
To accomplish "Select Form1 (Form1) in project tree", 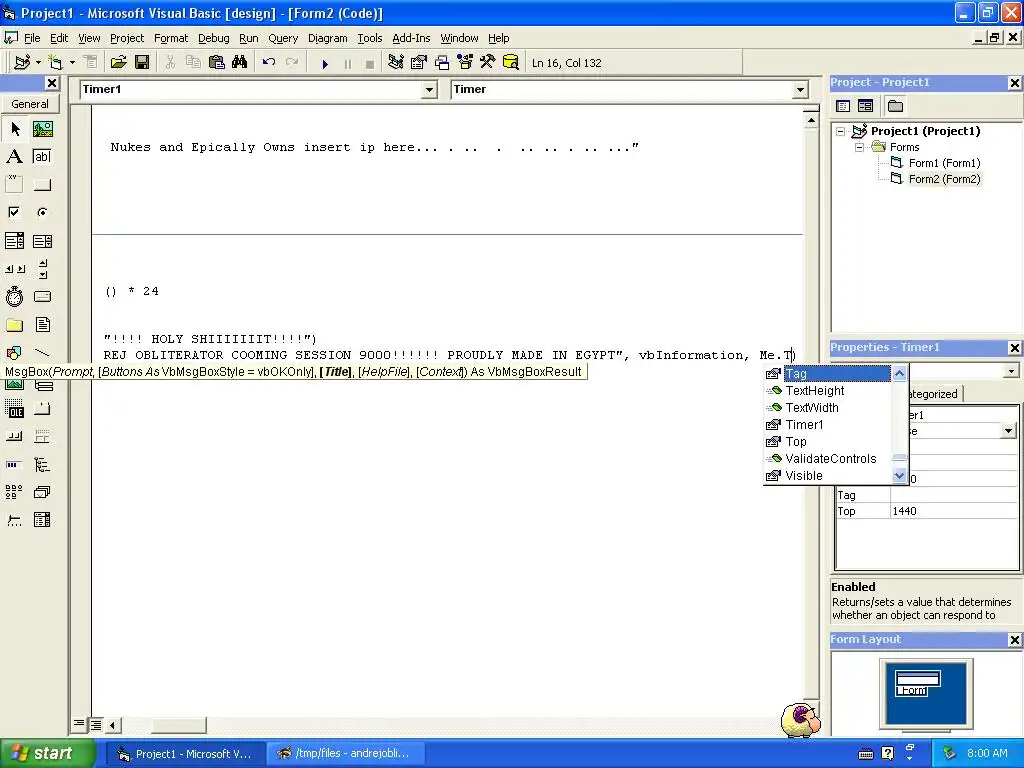I will click(x=944, y=163).
